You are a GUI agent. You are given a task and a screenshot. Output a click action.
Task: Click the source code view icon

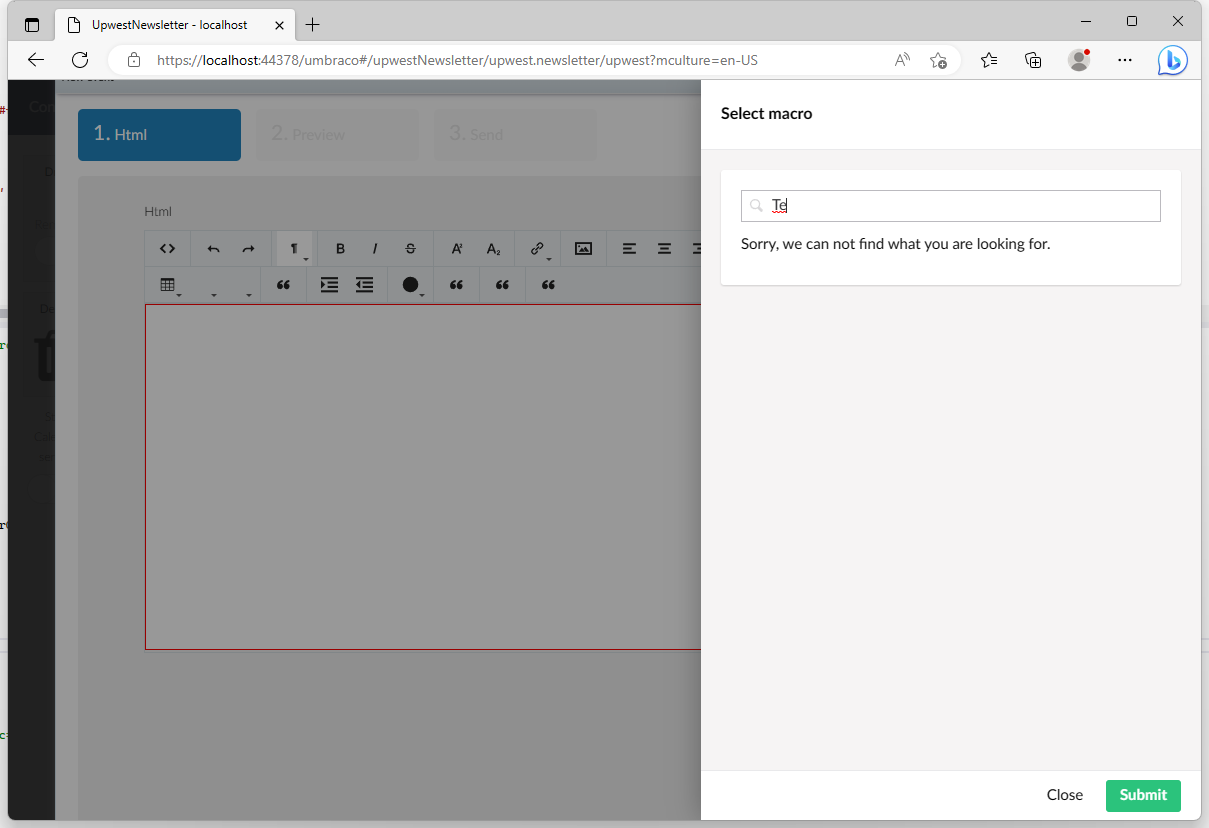click(x=168, y=249)
